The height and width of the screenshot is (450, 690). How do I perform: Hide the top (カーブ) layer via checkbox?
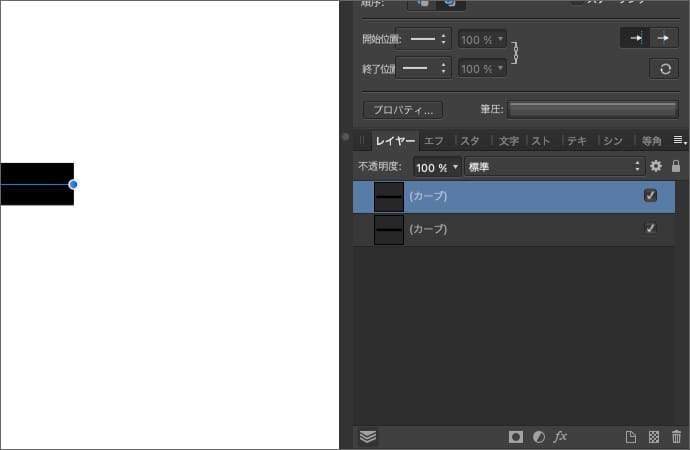[x=651, y=196]
